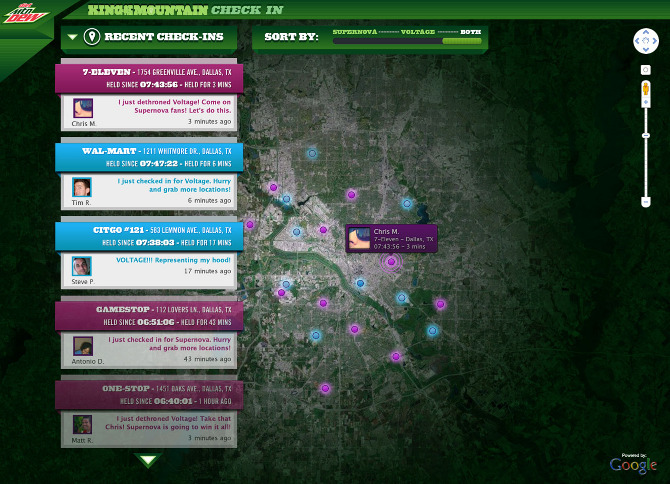
Task: Pan the map up with the arrow control
Action: [x=646, y=32]
